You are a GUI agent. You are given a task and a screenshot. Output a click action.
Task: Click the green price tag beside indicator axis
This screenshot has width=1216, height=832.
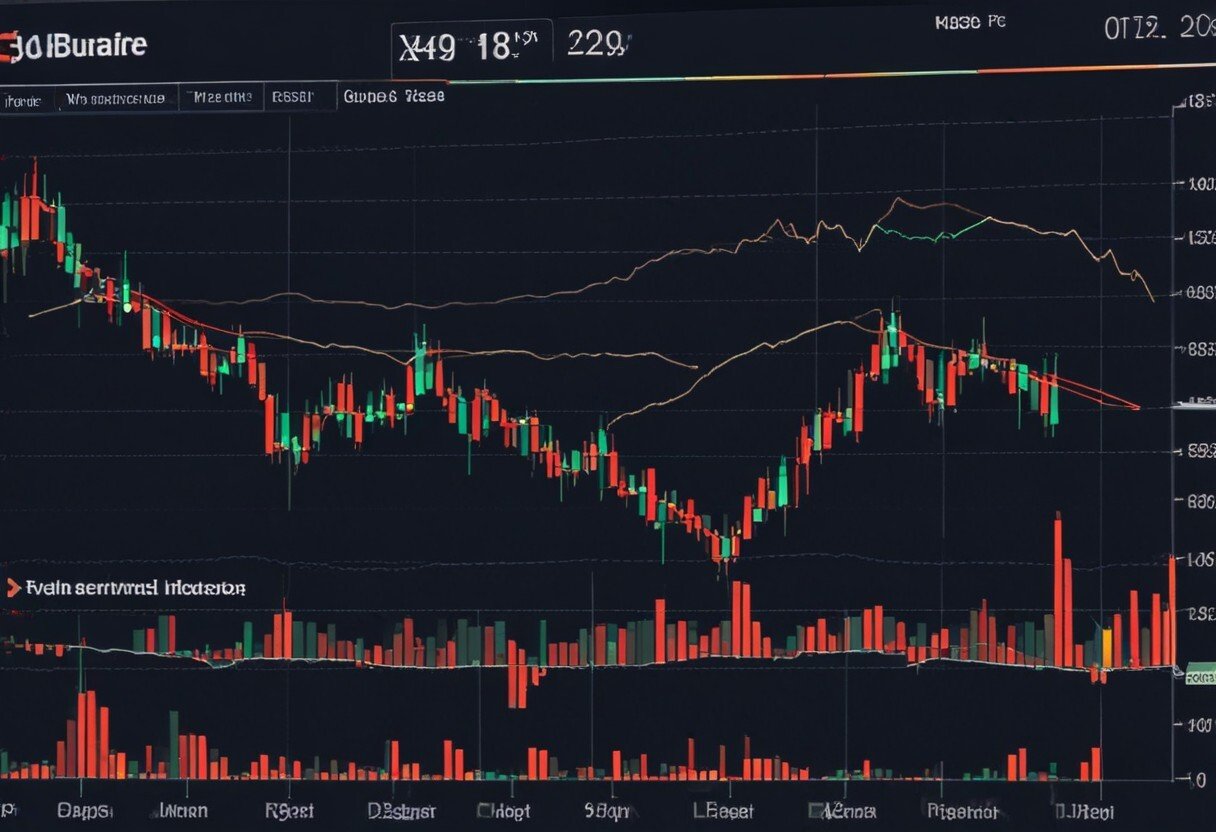1197,677
